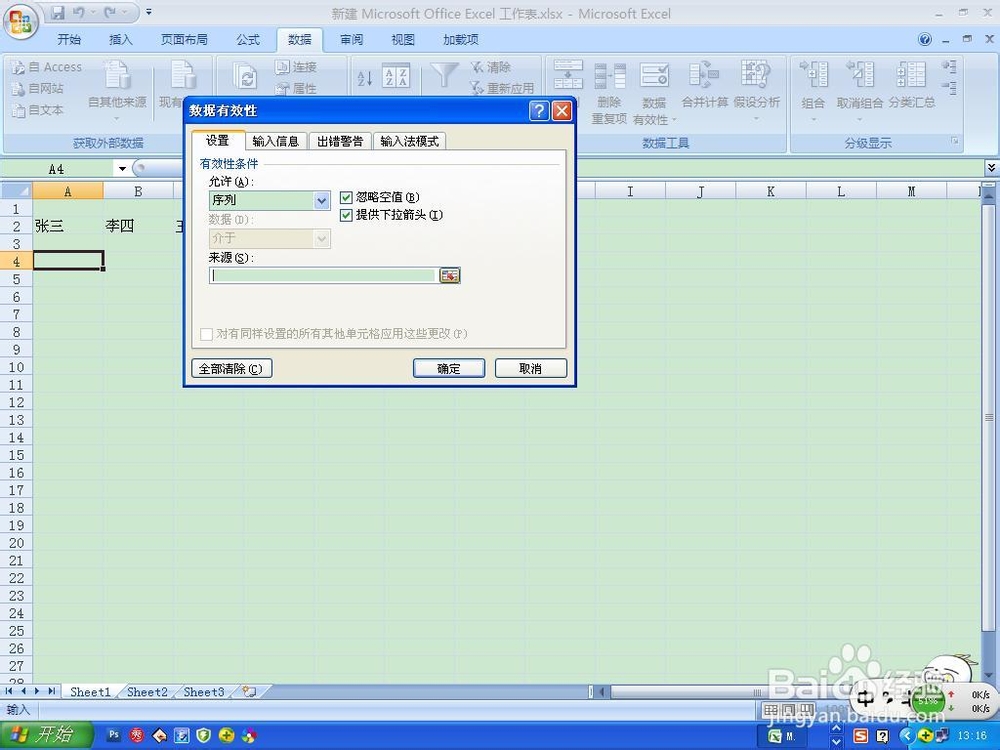1000x750 pixels.
Task: Select row 10 header
Action: (16, 367)
